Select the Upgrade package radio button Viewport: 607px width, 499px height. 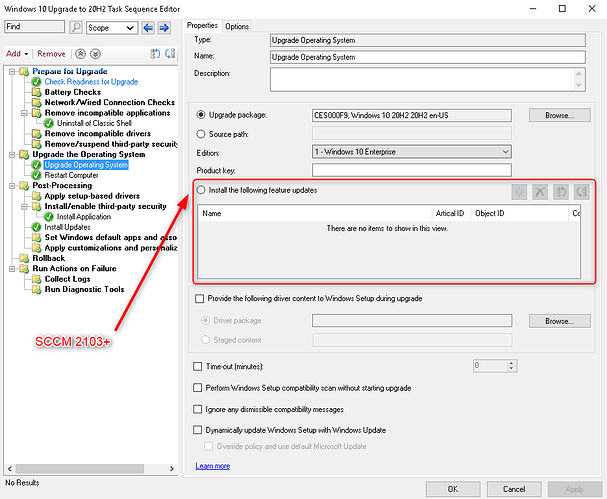pos(201,115)
